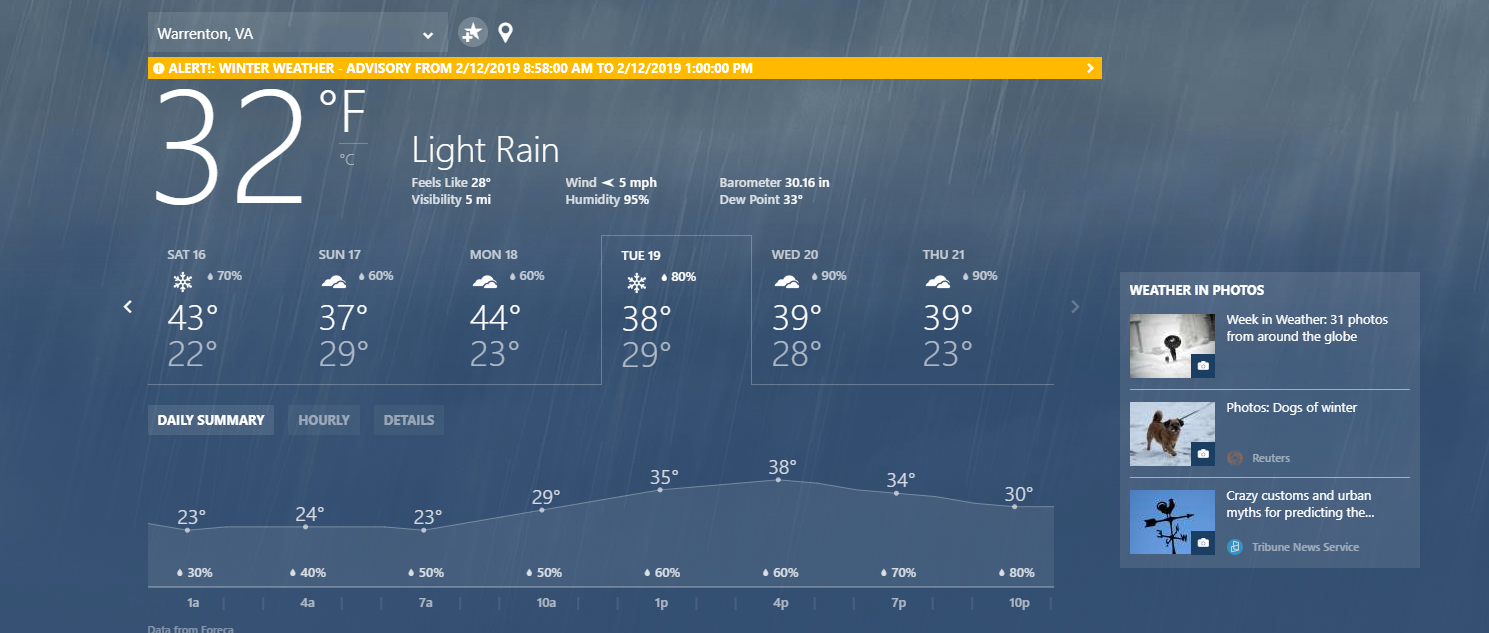Select the Daily Summary tab
Image resolution: width=1489 pixels, height=633 pixels.
[211, 420]
